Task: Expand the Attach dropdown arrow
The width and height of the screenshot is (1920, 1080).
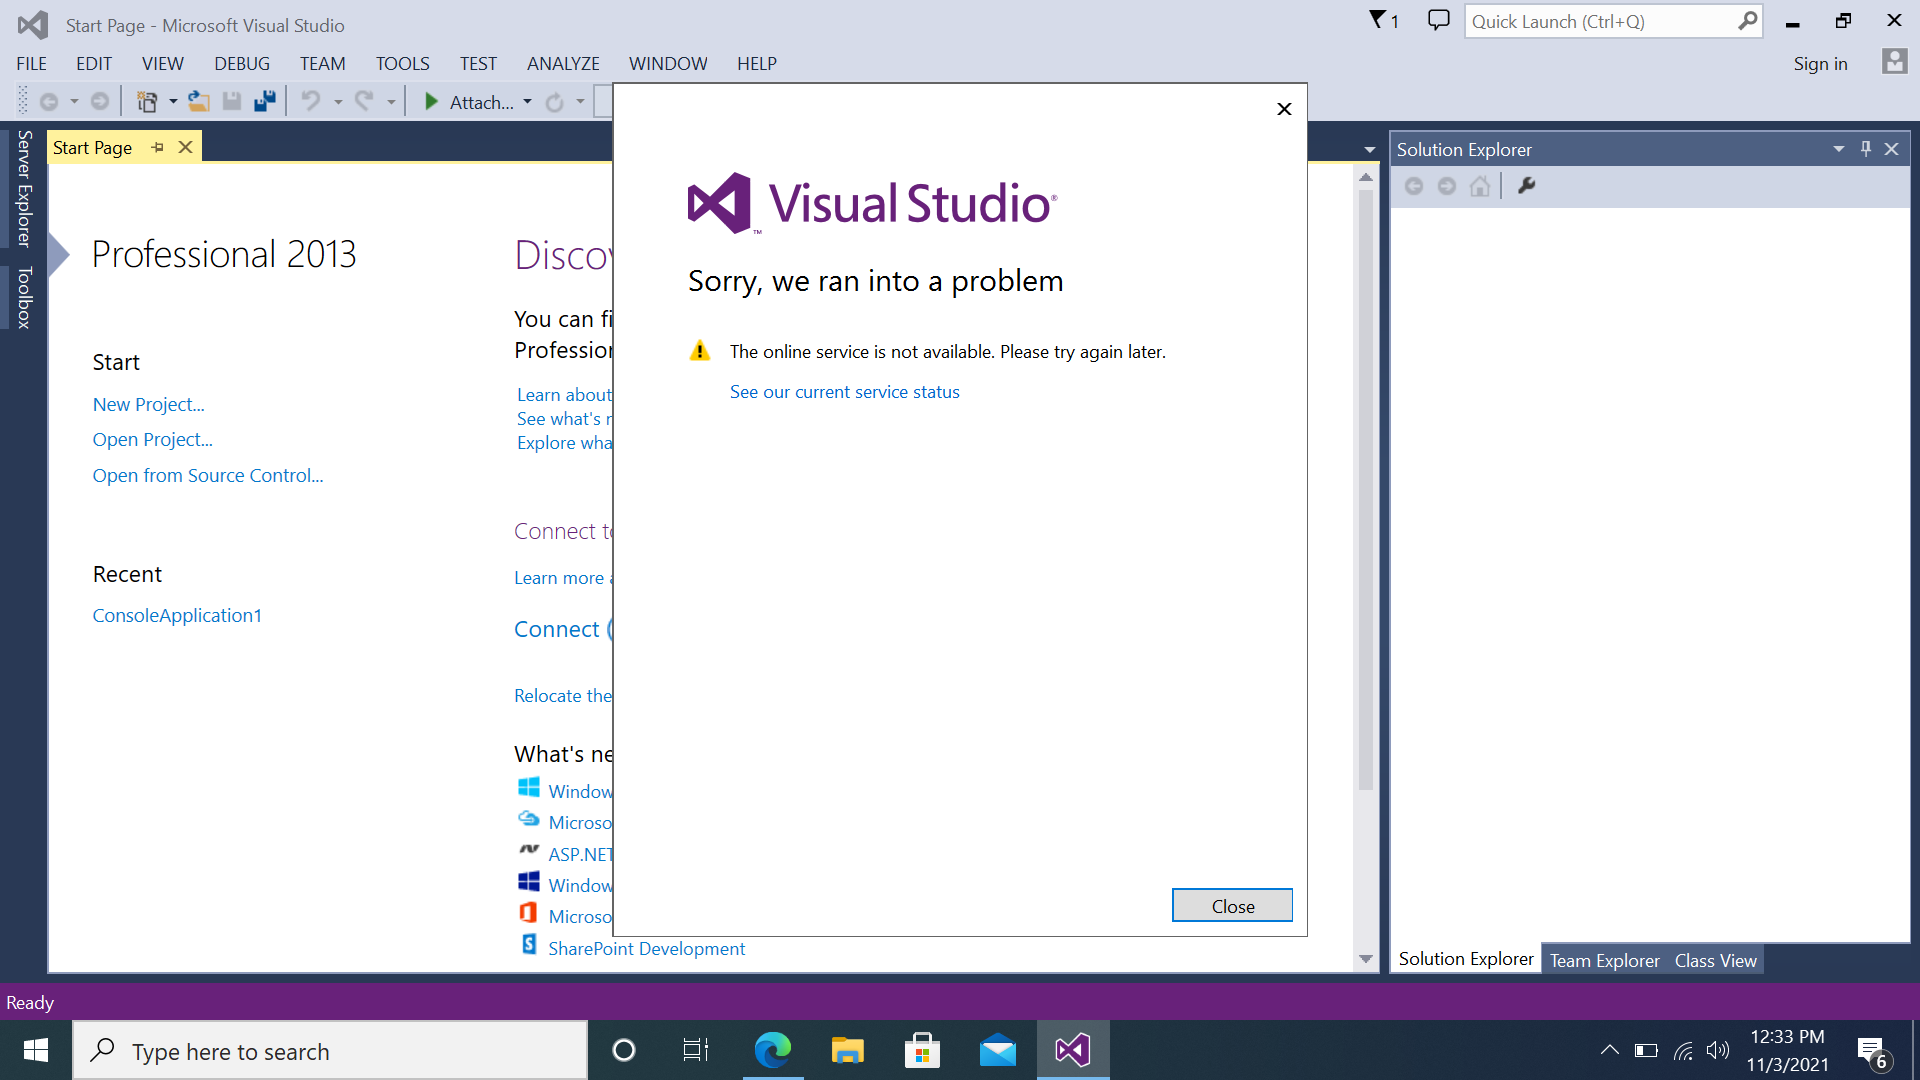Action: 528,101
